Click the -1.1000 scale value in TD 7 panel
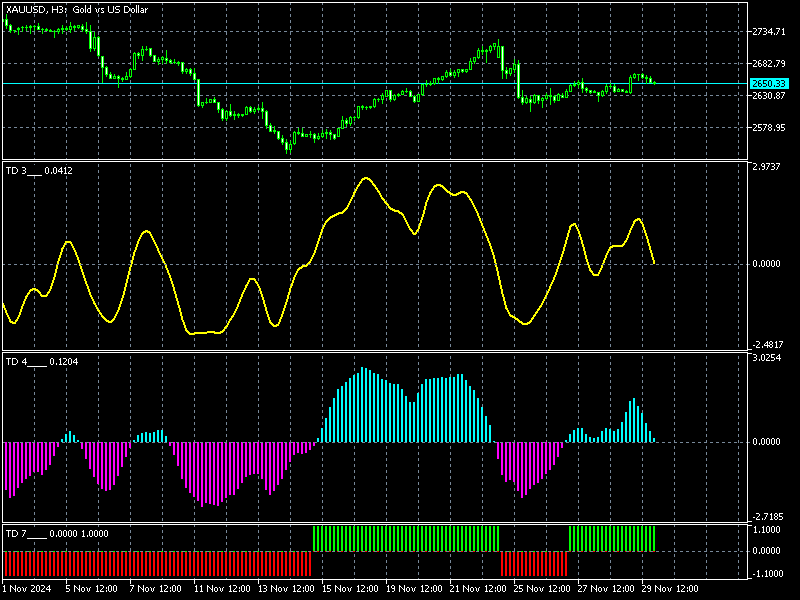Screen dimensions: 800x600 point(767,574)
